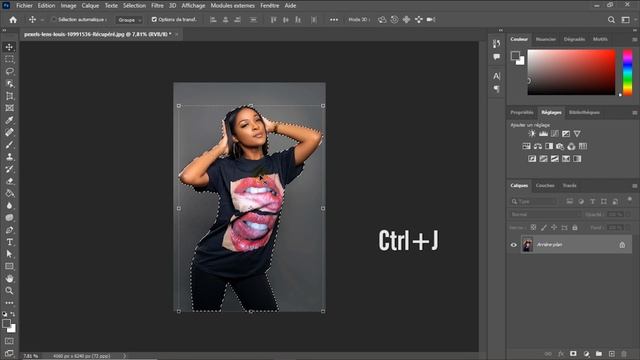
Task: Switch to the Couches tab
Action: (x=545, y=186)
